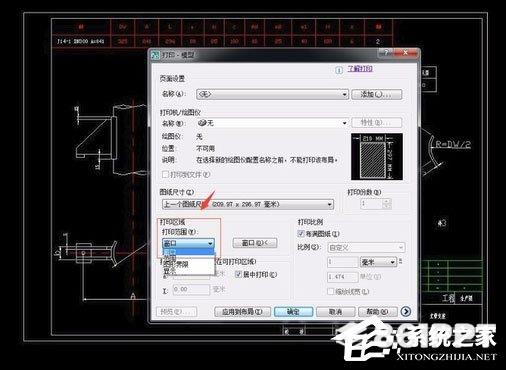Toggle 布满图纸 fit to paper checkbox
This screenshot has height=370, width=506.
pyautogui.click(x=301, y=233)
